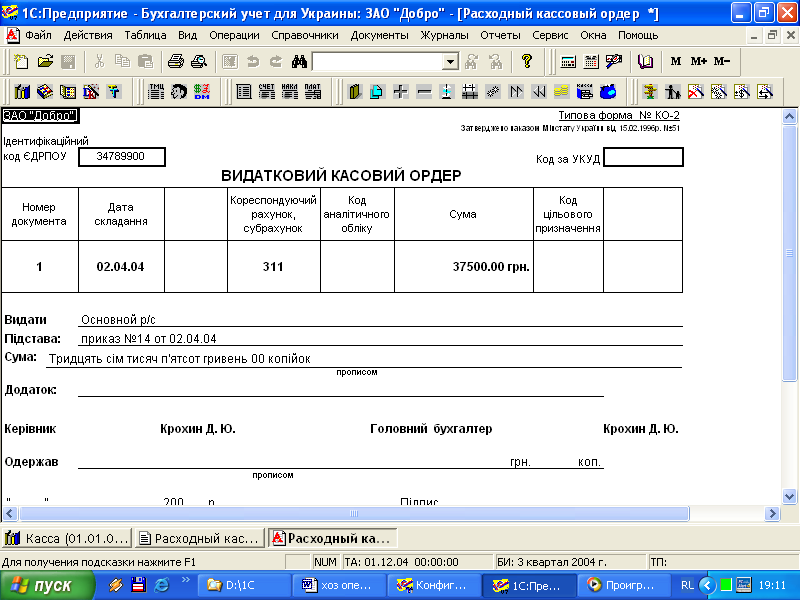Open the Отчеты menu
Screen dimensions: 800x600
(x=500, y=36)
